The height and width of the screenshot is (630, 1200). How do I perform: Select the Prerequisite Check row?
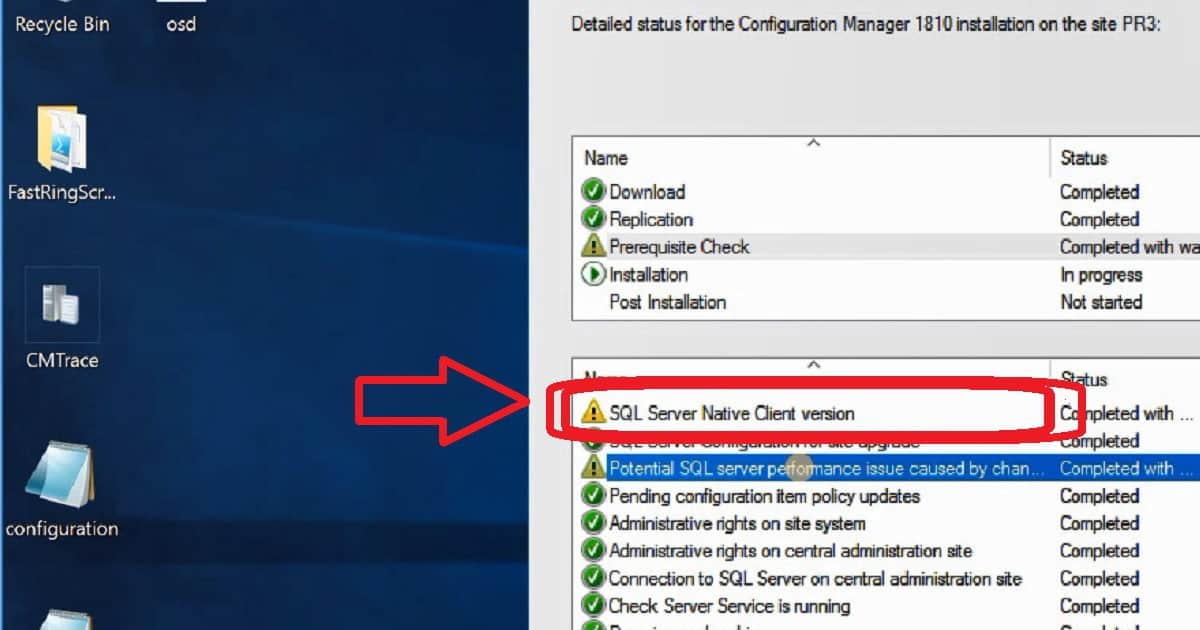point(886,246)
